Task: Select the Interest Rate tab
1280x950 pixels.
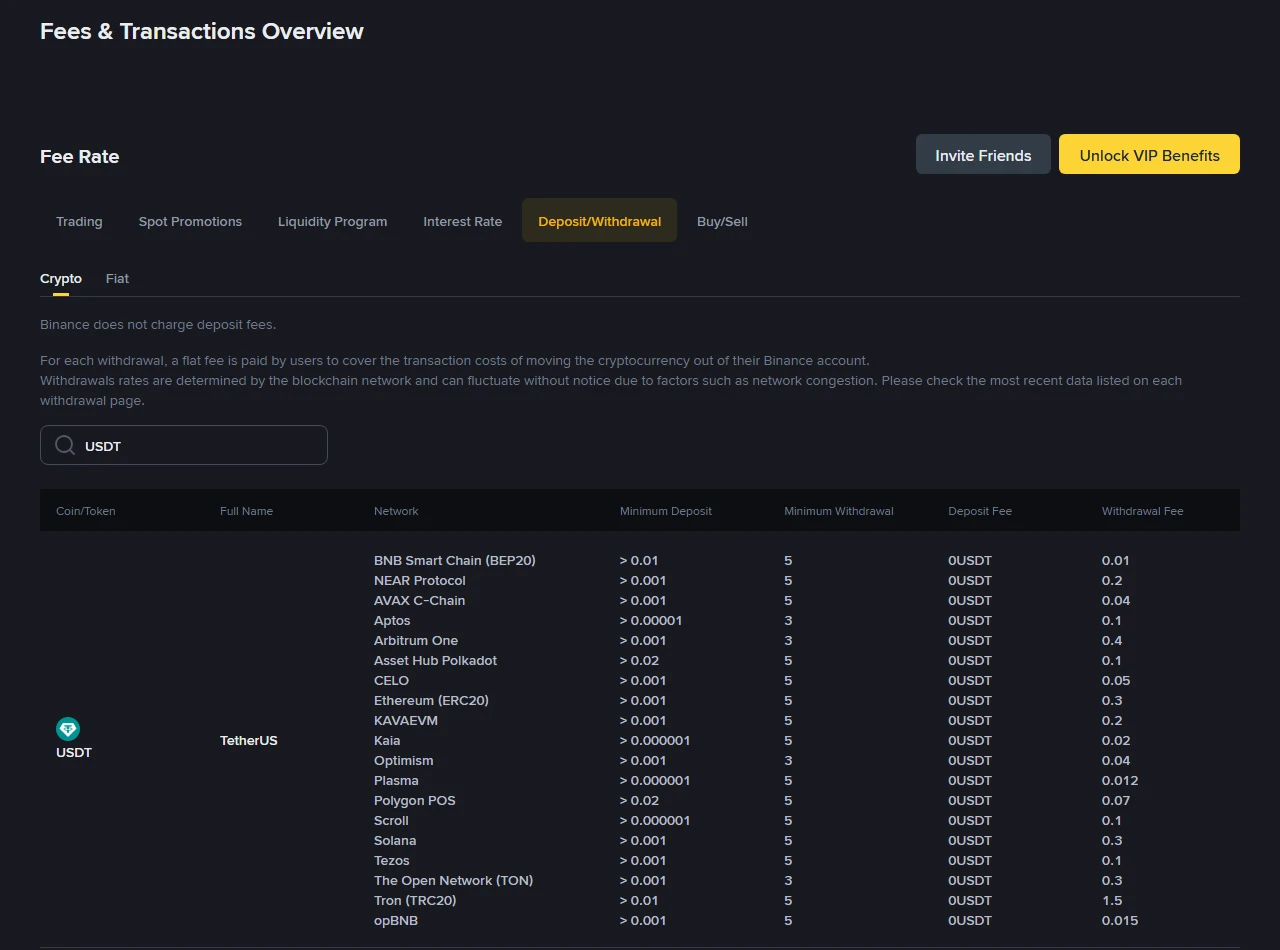Action: pyautogui.click(x=462, y=221)
